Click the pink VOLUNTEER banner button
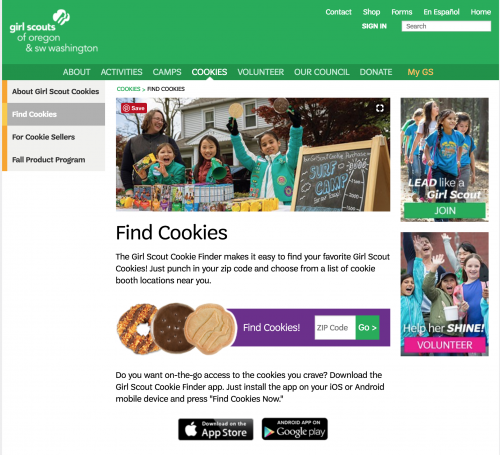Screen dimensions: 500x455 pyautogui.click(x=445, y=345)
